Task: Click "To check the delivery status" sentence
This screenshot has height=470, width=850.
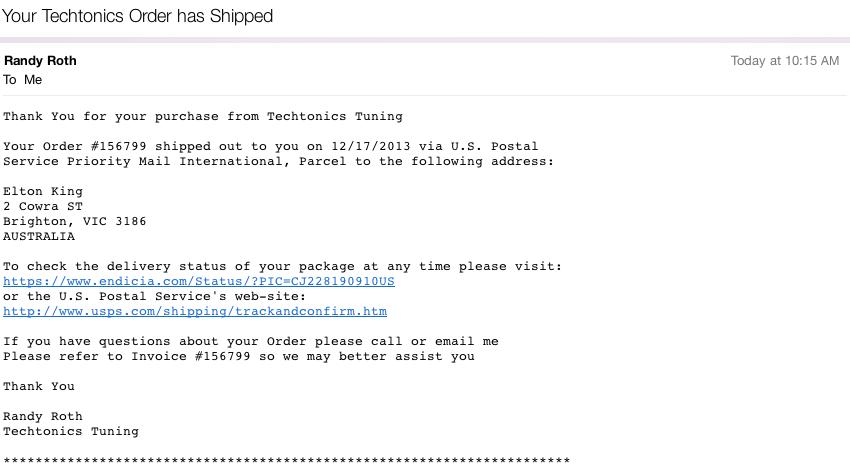Action: click(x=282, y=266)
